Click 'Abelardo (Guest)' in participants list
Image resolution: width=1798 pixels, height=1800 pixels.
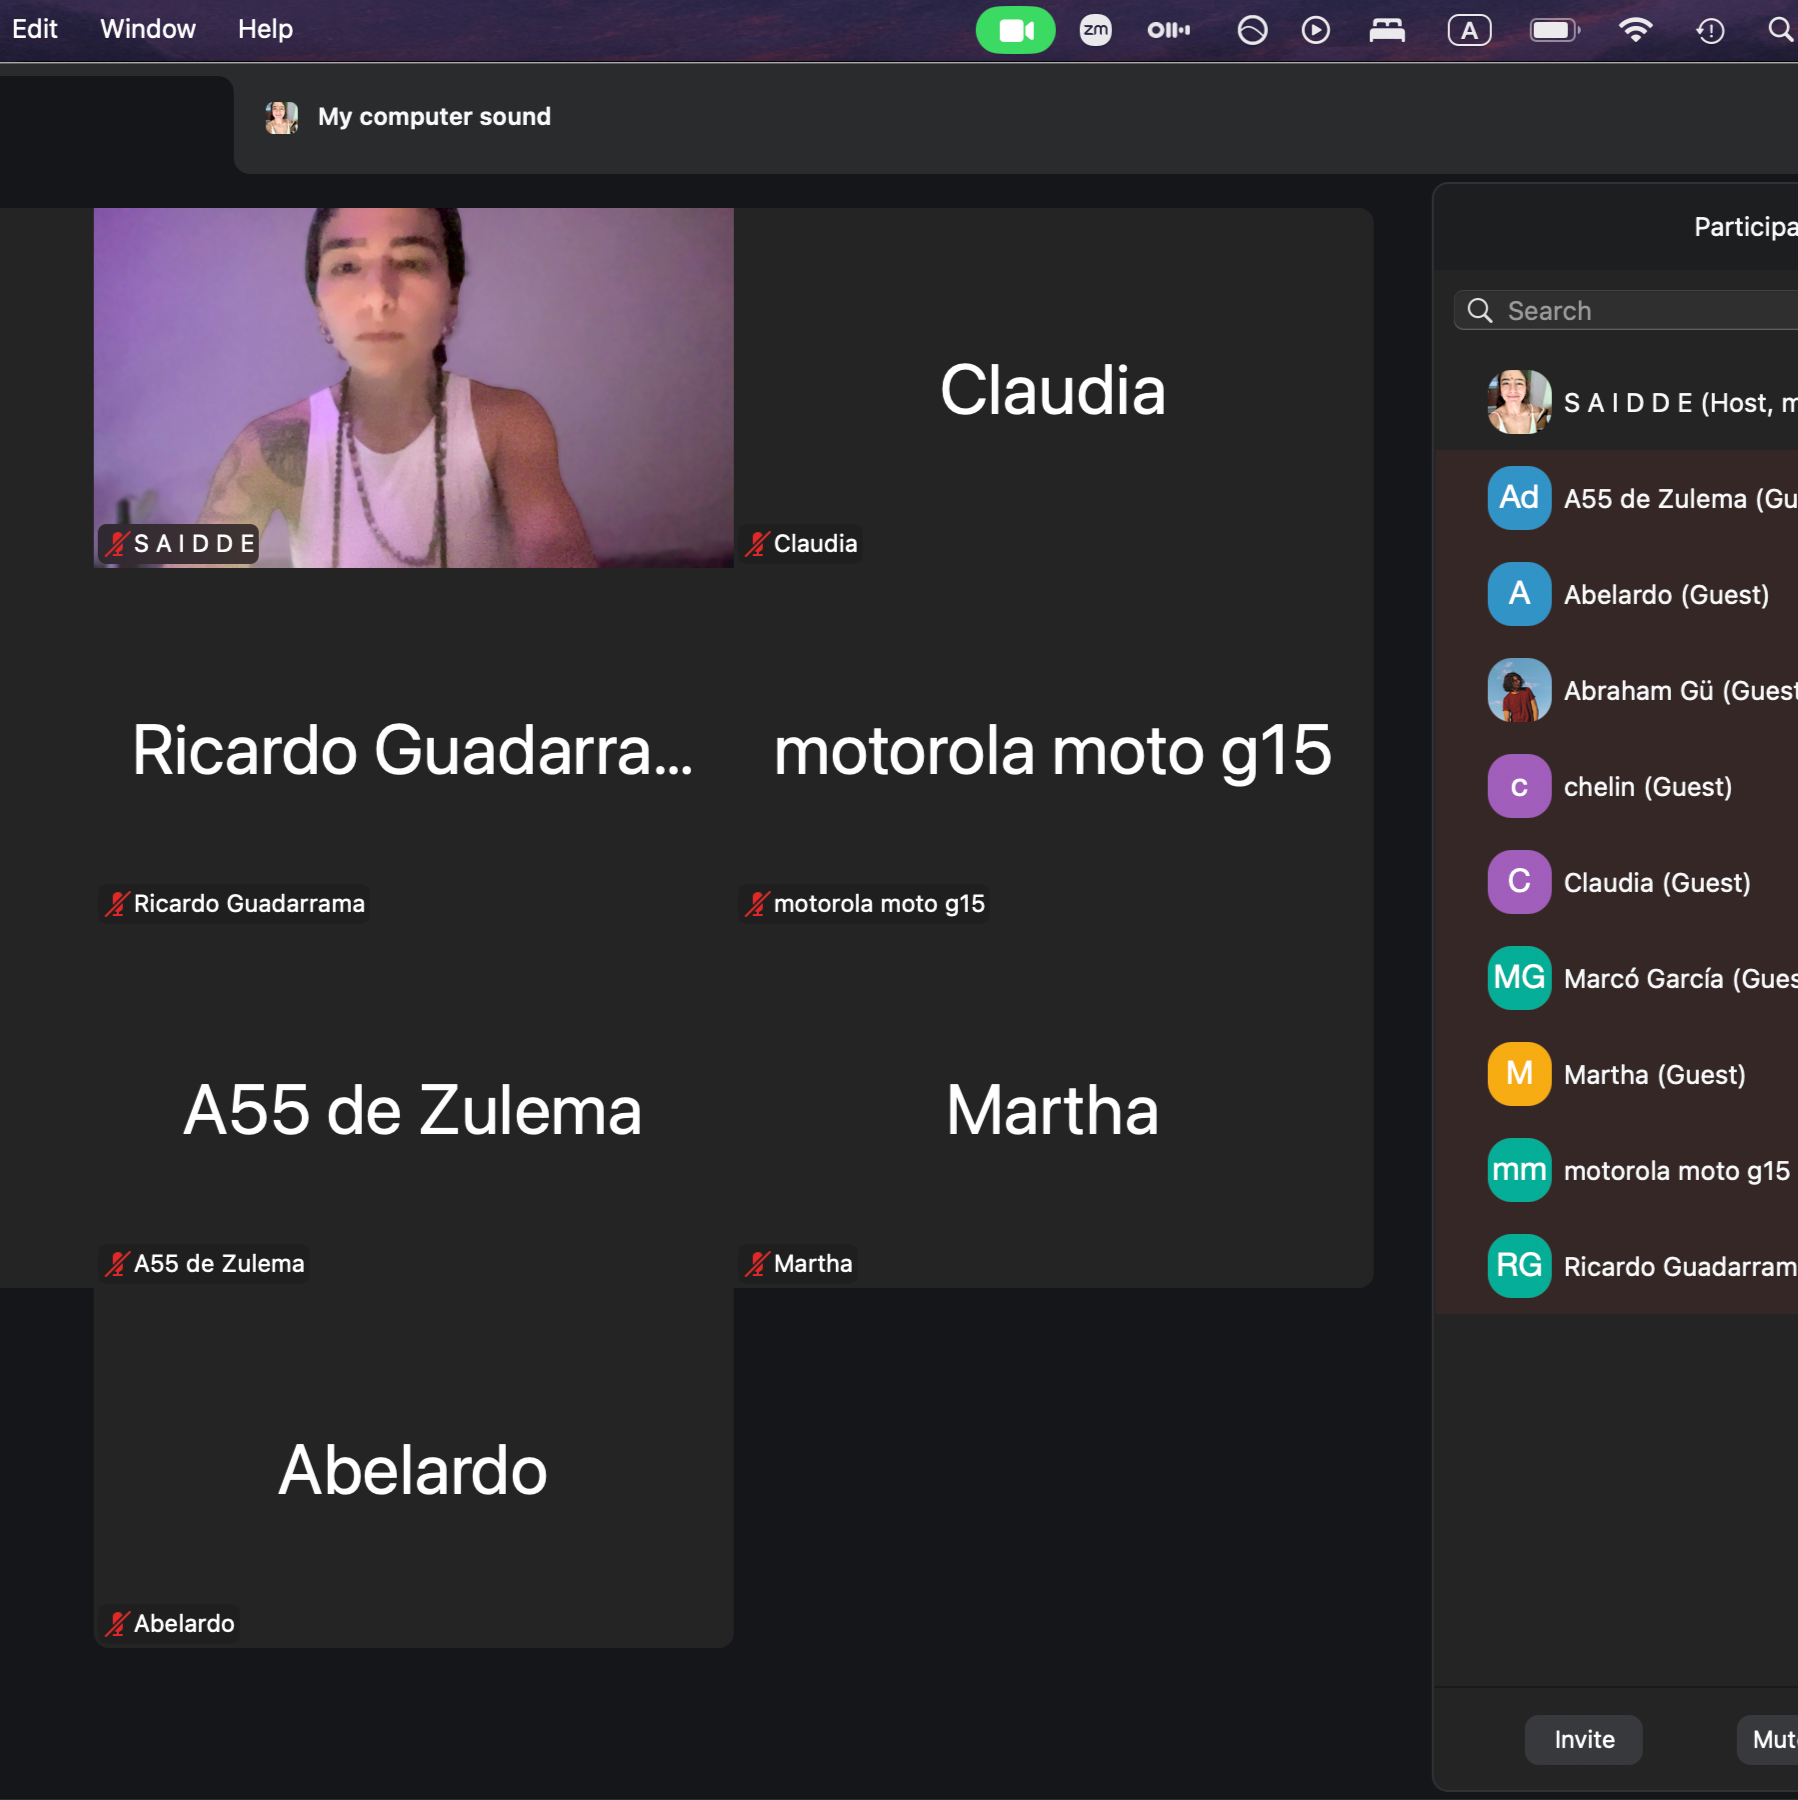point(1666,595)
